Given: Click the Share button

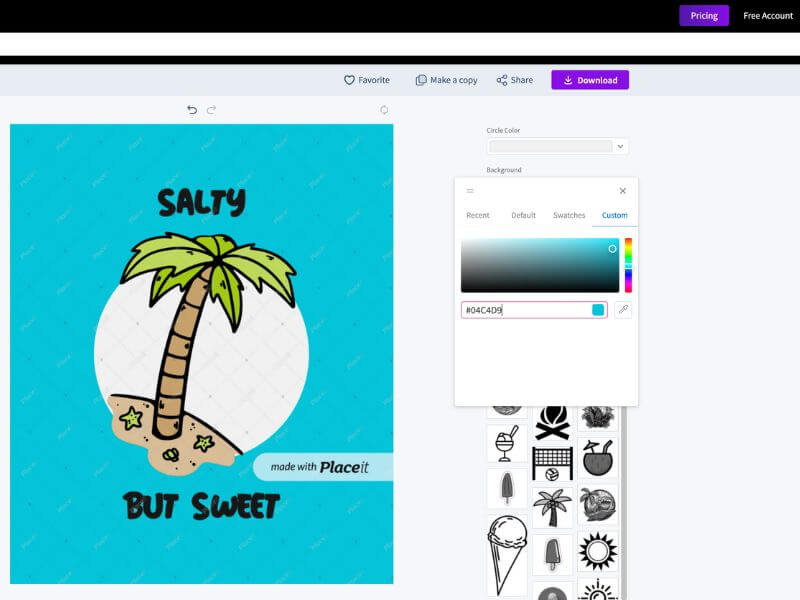Looking at the screenshot, I should (x=514, y=80).
